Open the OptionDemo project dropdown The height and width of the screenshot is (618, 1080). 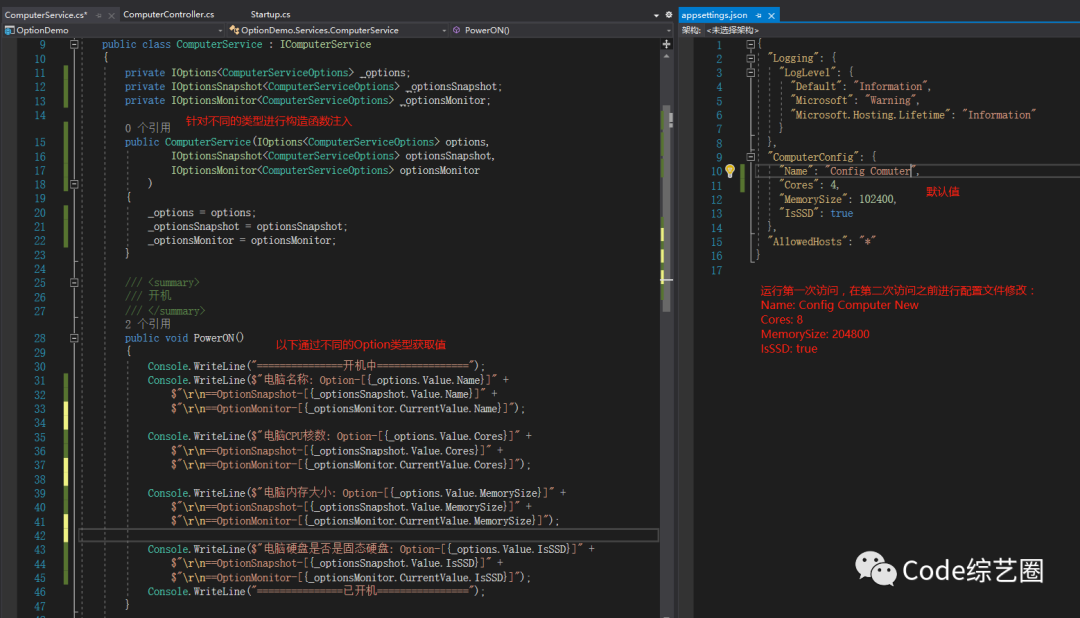(x=114, y=30)
